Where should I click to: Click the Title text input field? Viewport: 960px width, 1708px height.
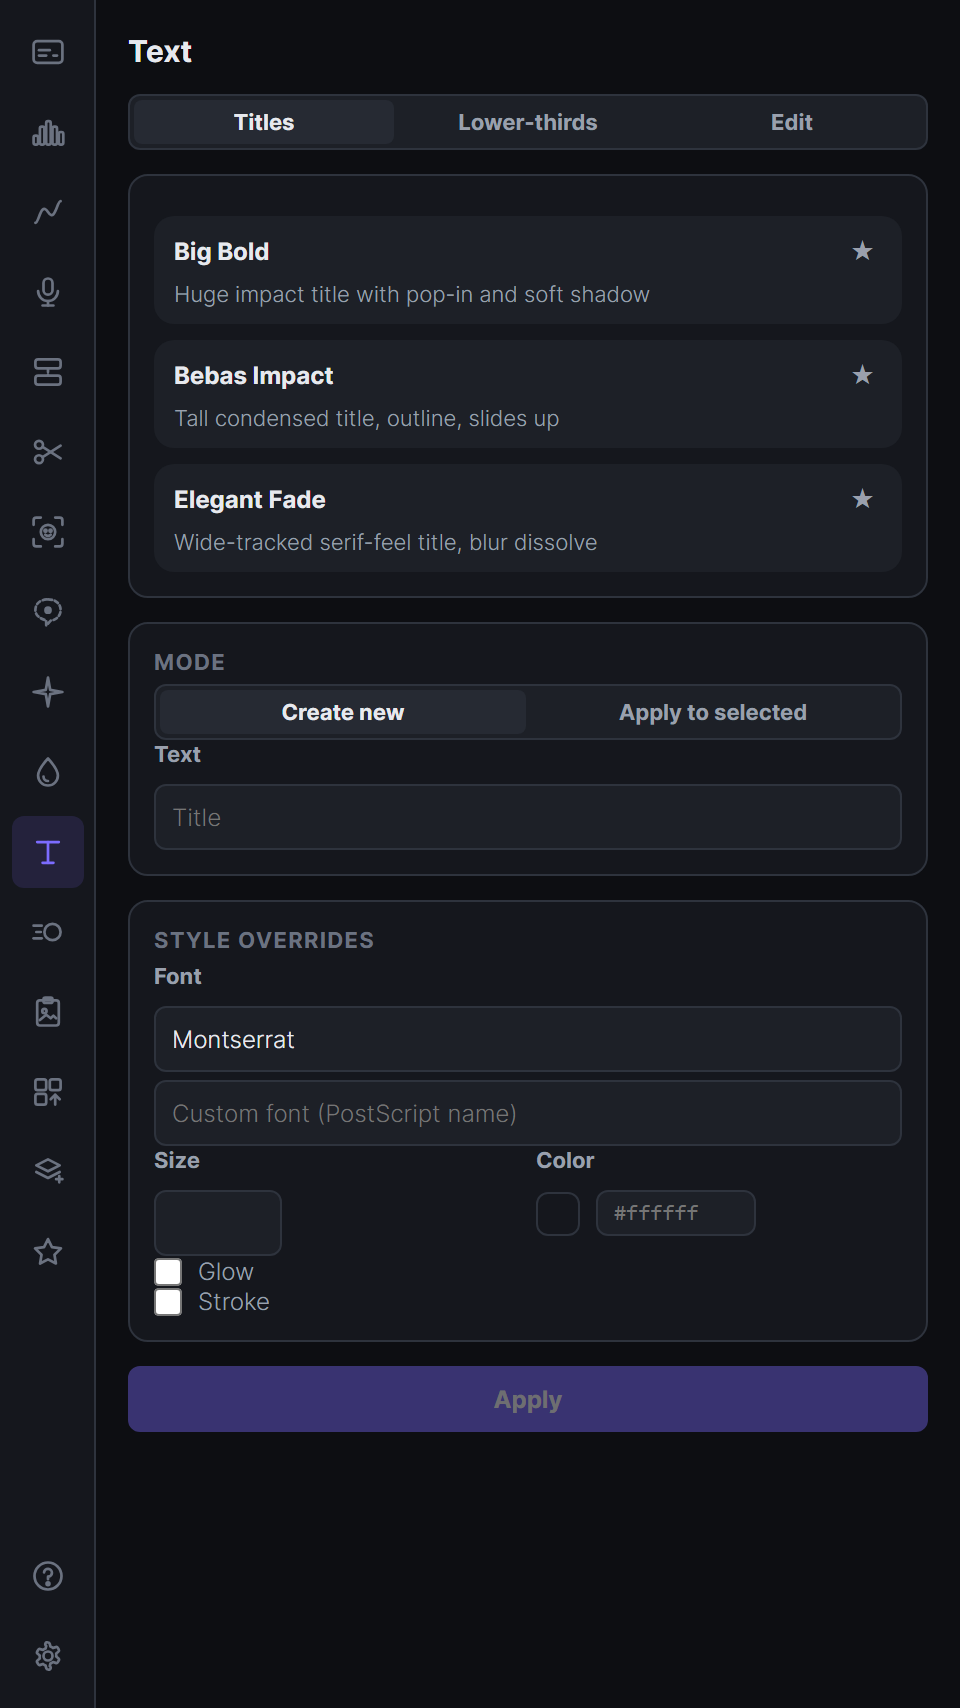click(x=528, y=817)
